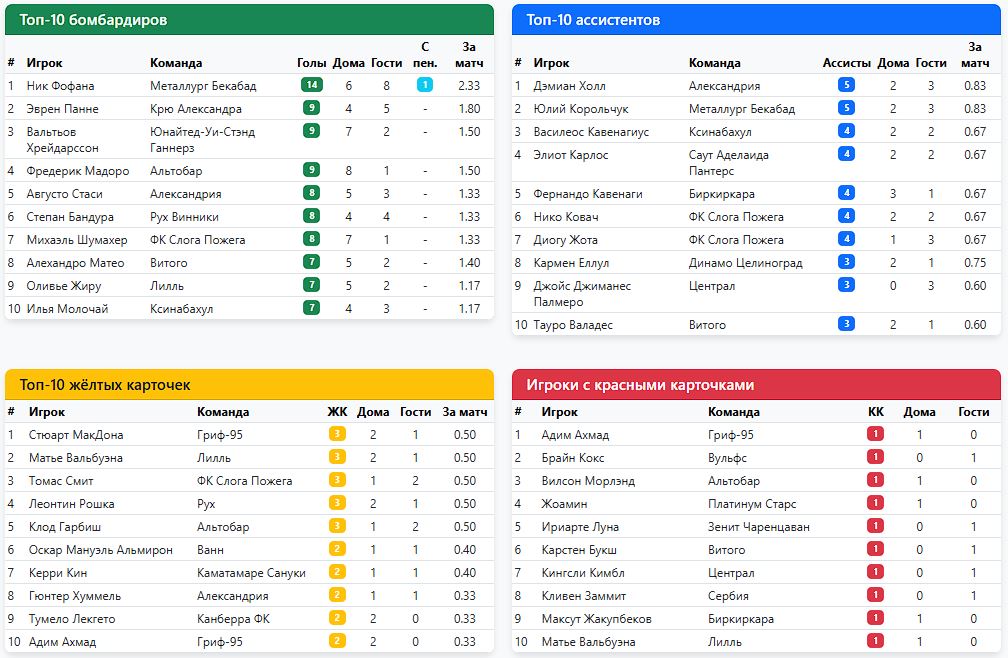Click Ник Фофана's green 14 goals badge
1008x658 pixels.
(x=311, y=86)
